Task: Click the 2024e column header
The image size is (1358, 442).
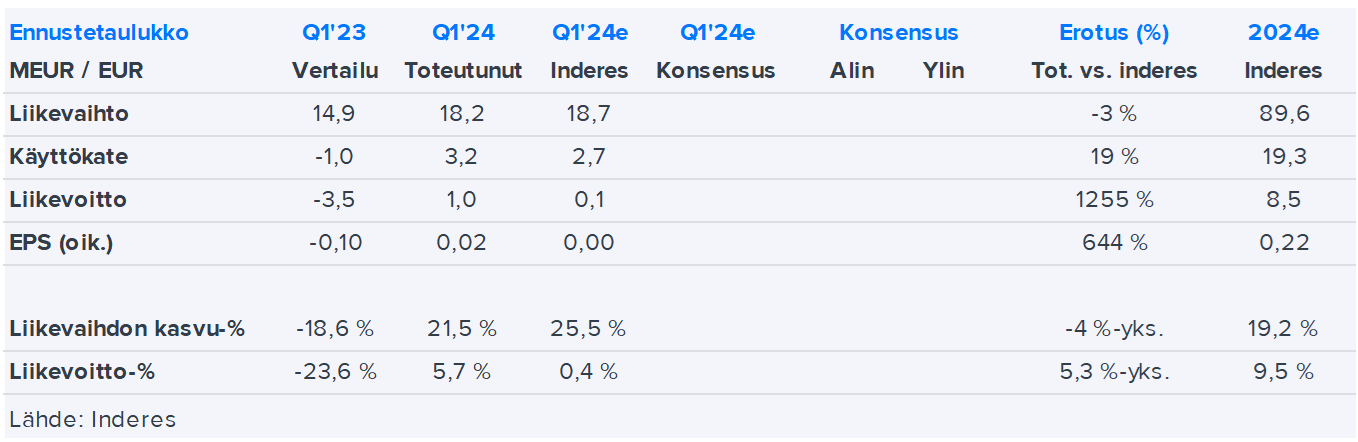Action: coord(1283,33)
